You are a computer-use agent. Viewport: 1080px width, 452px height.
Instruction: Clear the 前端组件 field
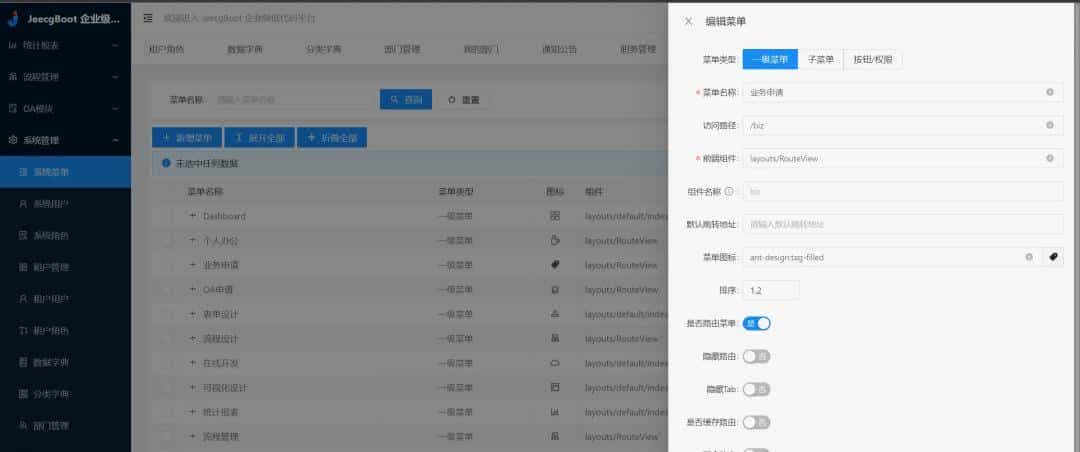pos(1050,158)
